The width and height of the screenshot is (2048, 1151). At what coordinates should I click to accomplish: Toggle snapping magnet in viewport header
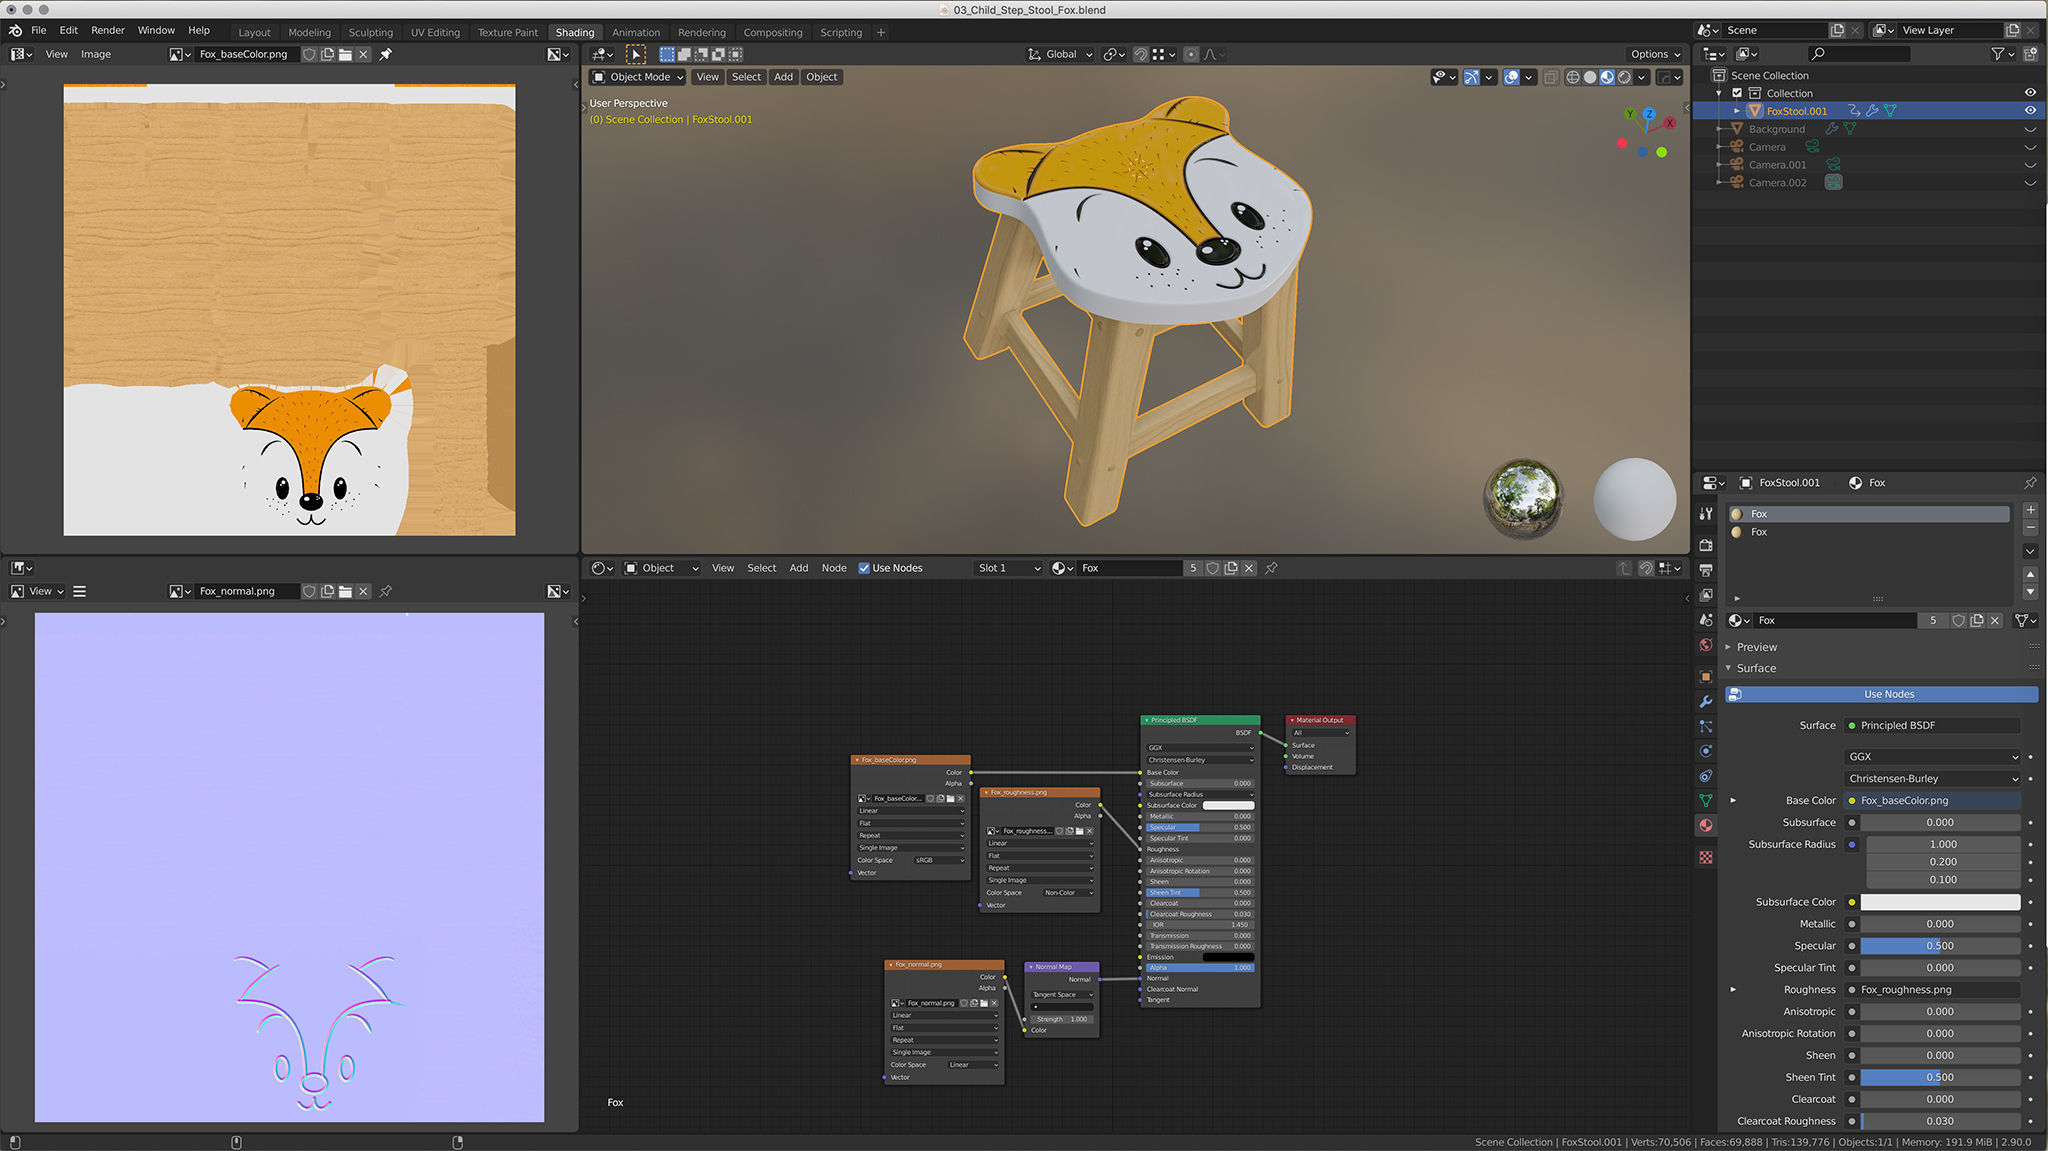[1141, 54]
